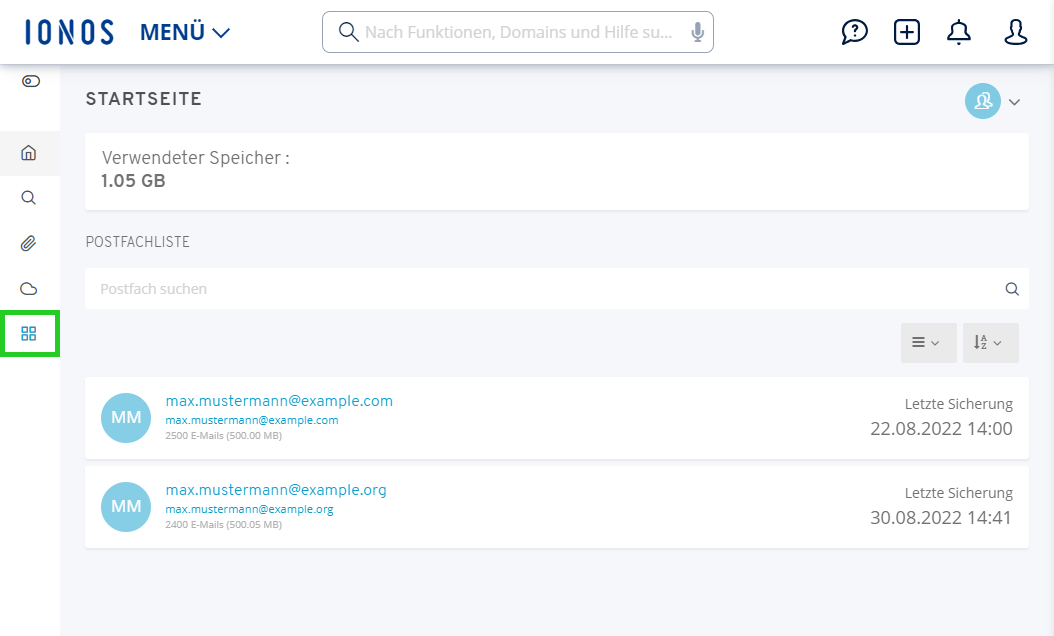Go to home via sidebar house icon
Screen dimensions: 1054x636
click(x=28, y=153)
